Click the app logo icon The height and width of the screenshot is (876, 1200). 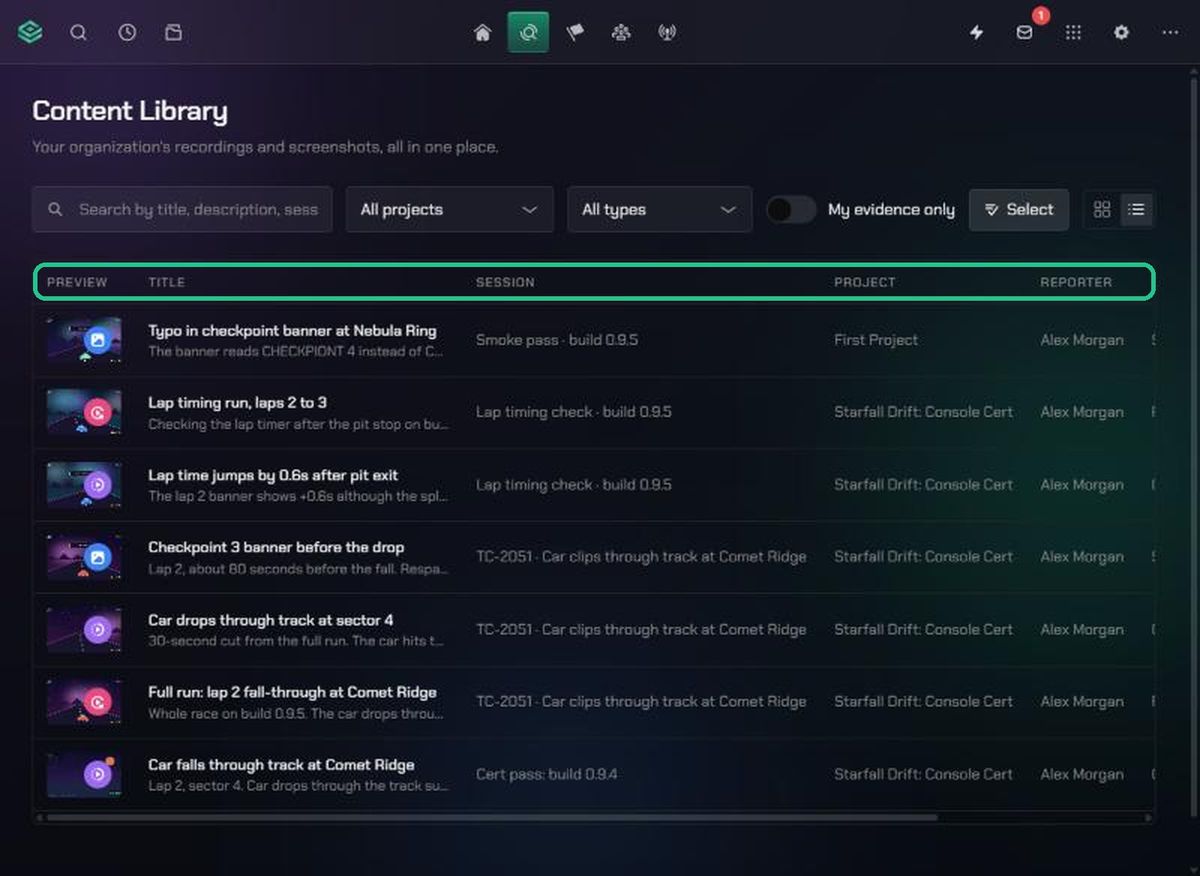[x=30, y=32]
